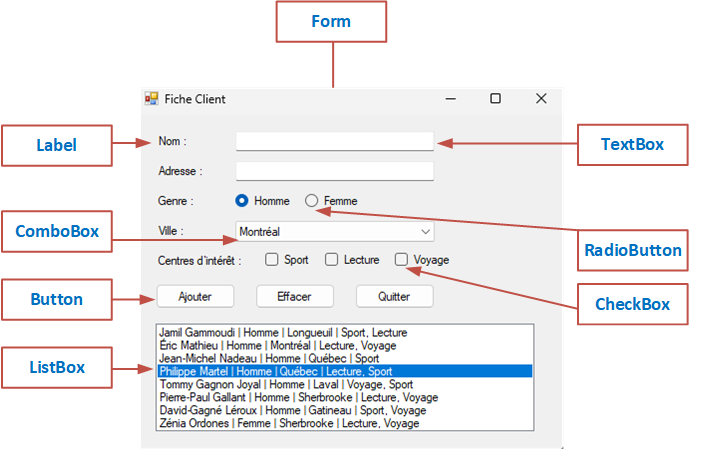Maximize the Fiche Client window
Screen dimensions: 702x460
pos(495,99)
